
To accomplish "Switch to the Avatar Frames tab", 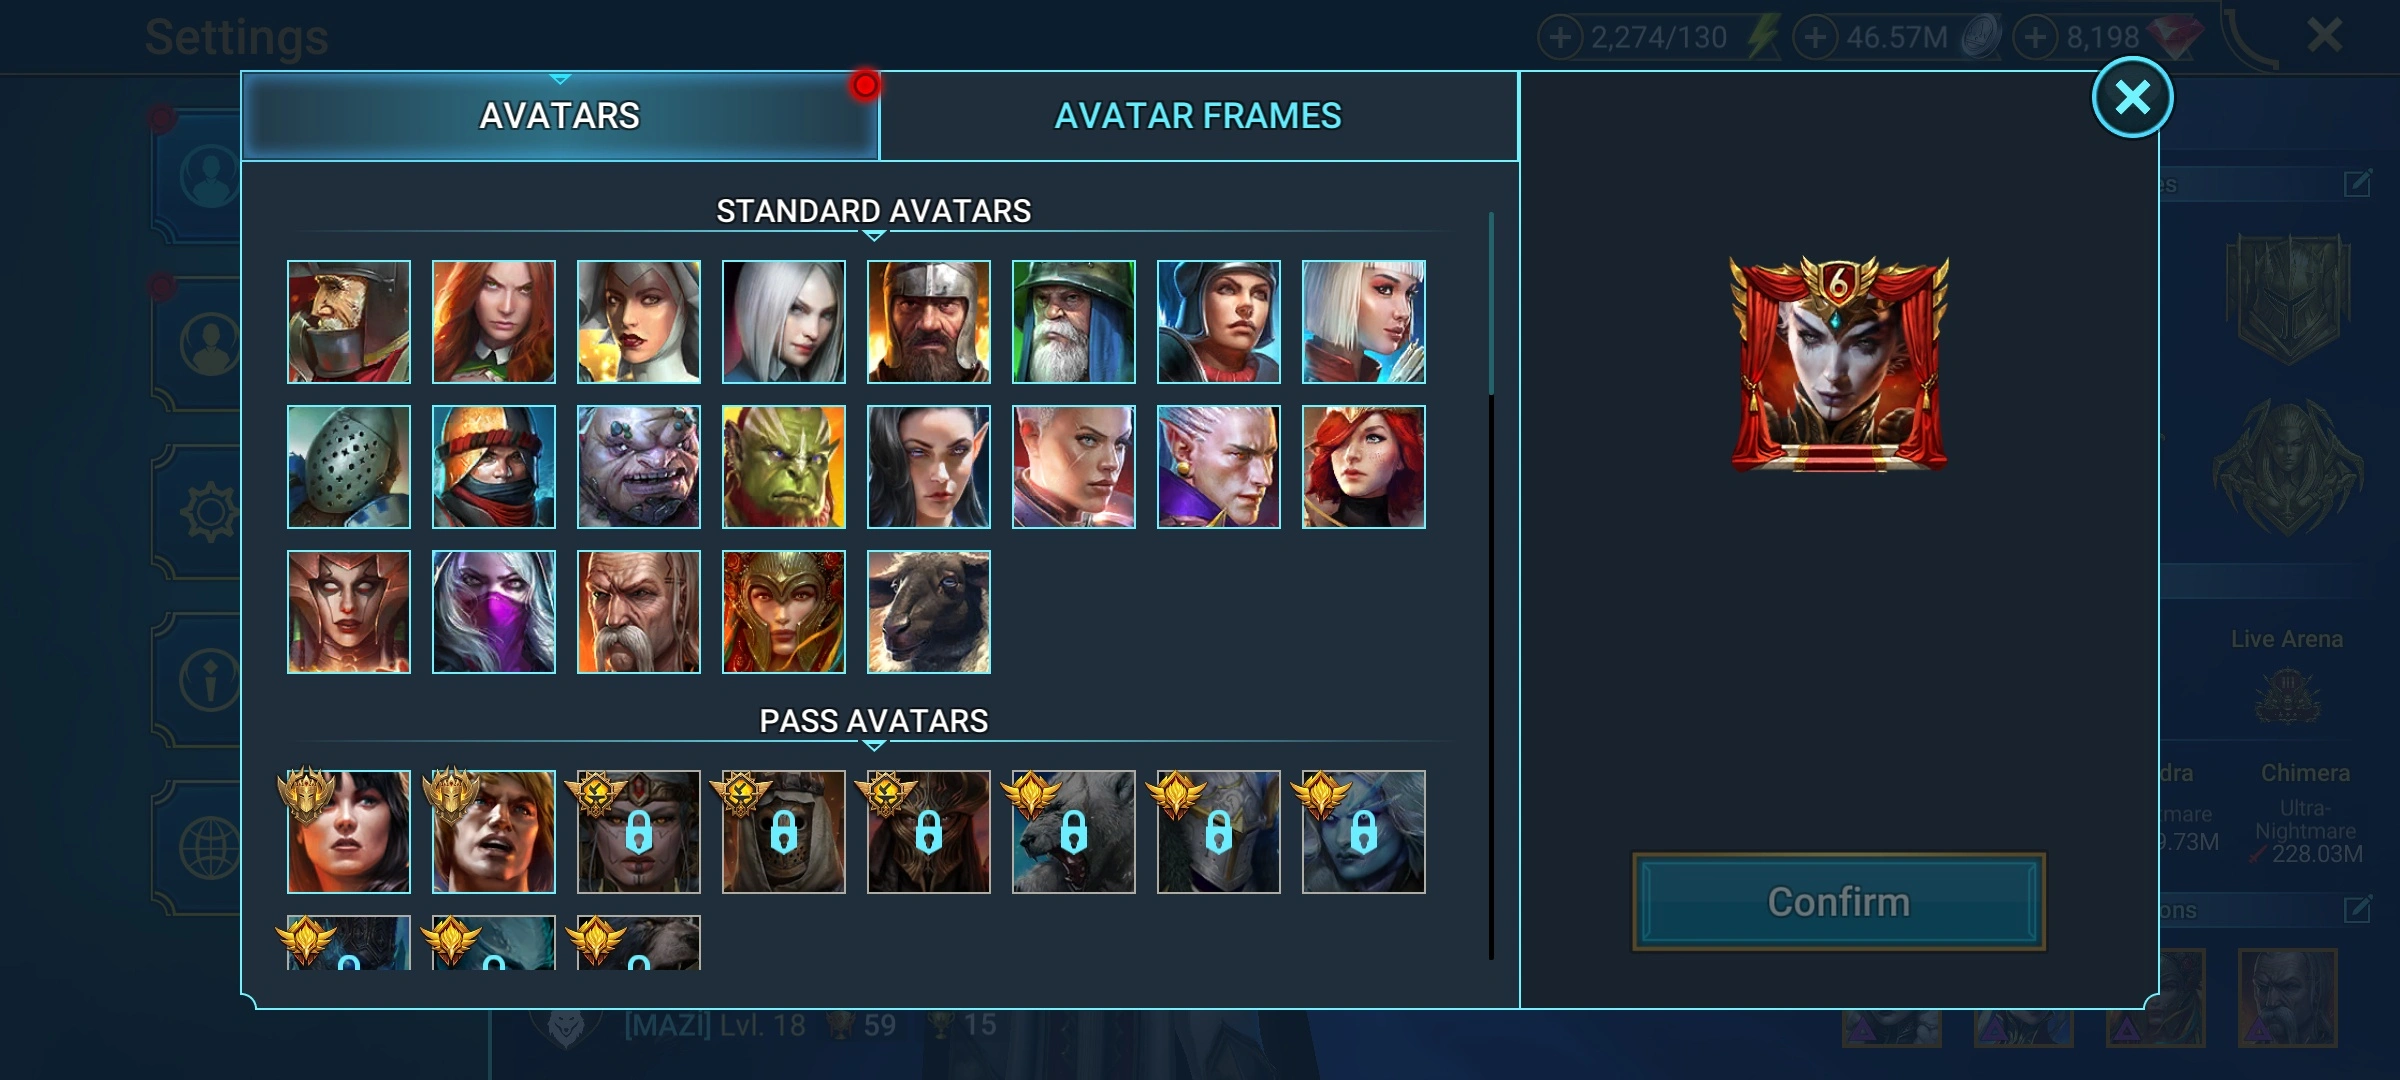I will tap(1198, 116).
